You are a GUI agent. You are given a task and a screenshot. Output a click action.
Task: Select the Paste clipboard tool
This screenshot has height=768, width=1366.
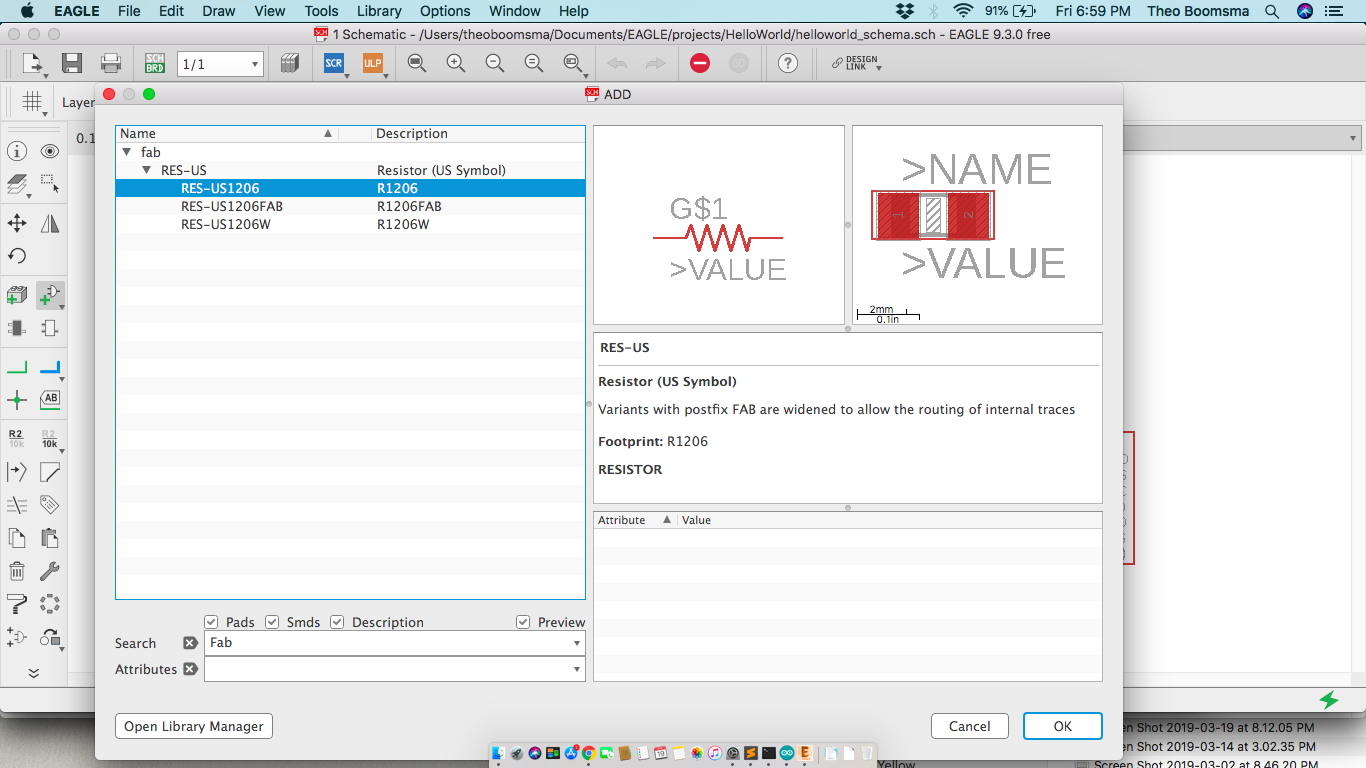[x=50, y=538]
